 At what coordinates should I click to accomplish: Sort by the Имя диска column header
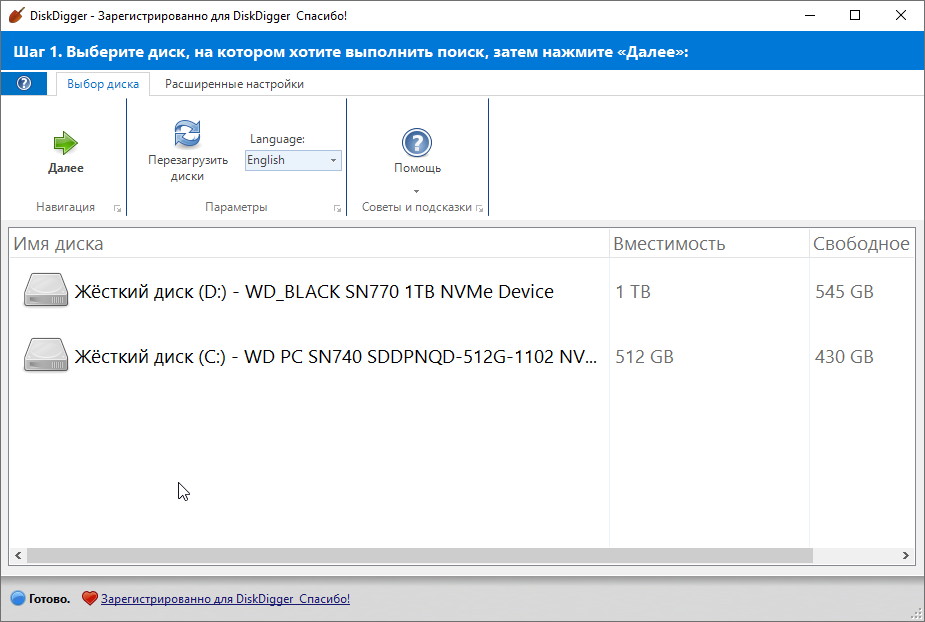click(x=310, y=244)
